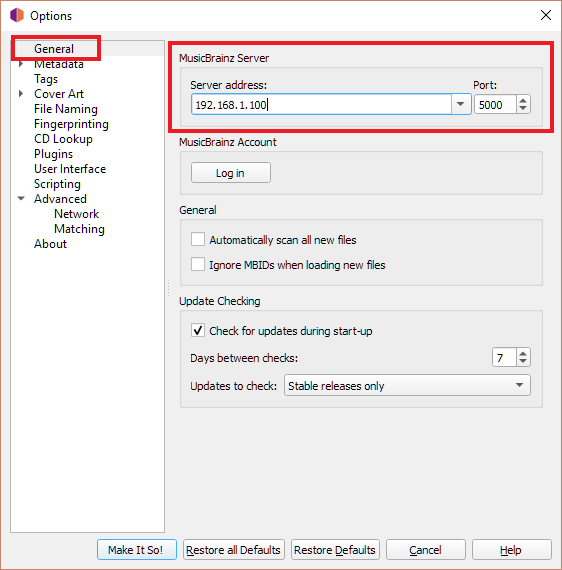Go to Fingerprinting settings
The image size is (562, 570).
pos(71,124)
